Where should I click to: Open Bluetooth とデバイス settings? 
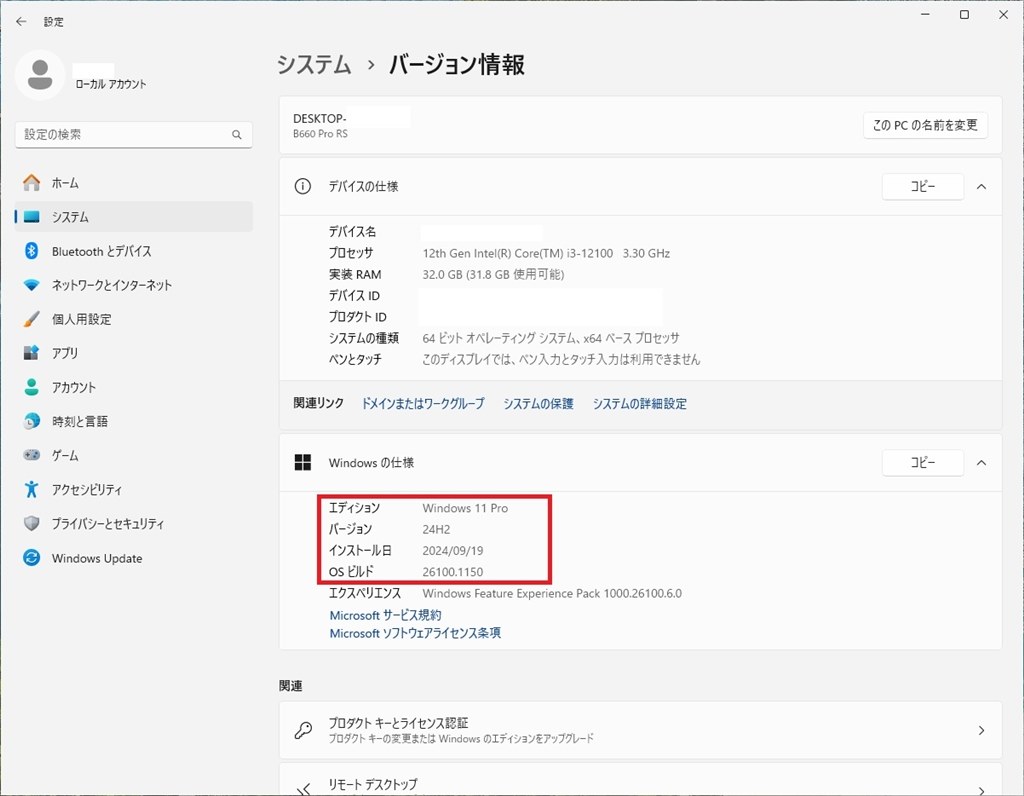point(80,251)
